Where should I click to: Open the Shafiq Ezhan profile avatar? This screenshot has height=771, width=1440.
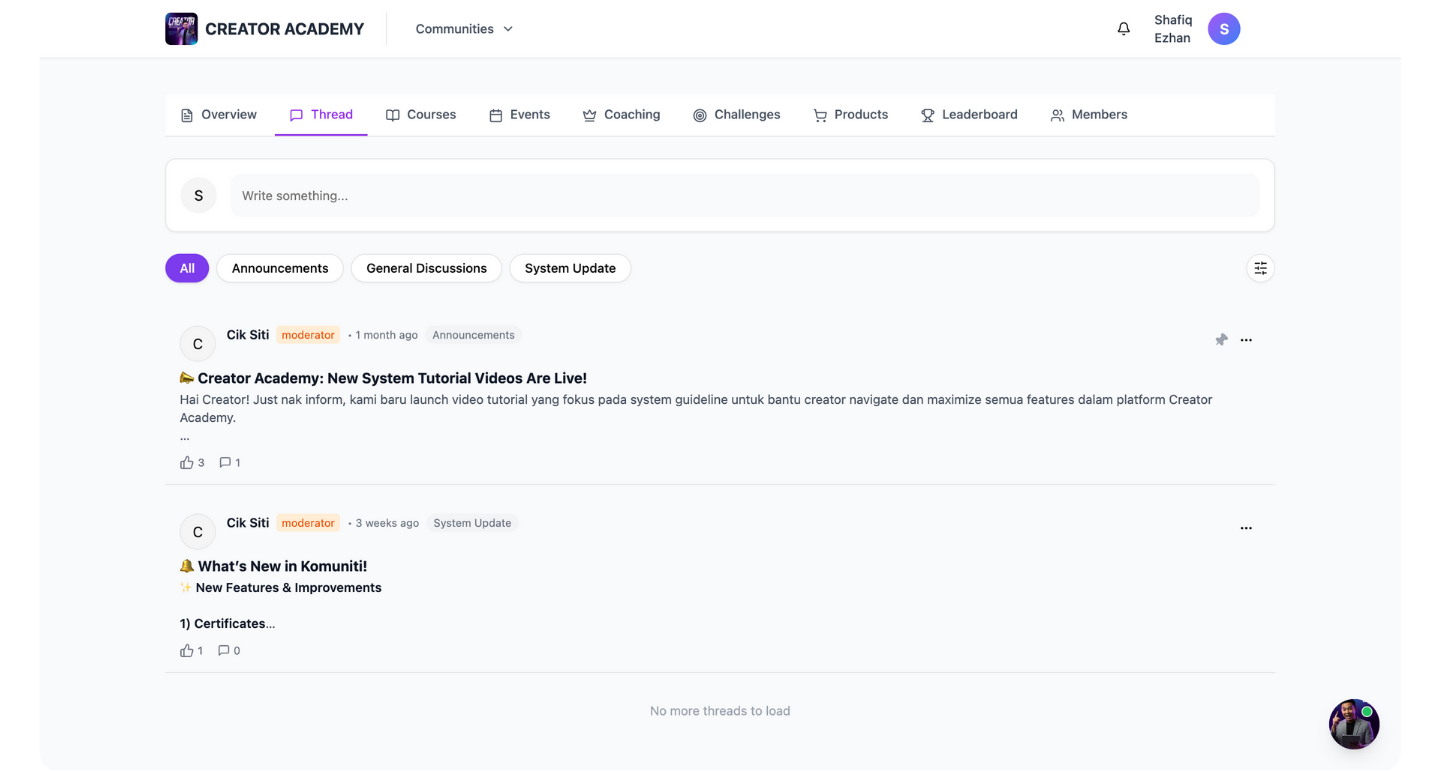coord(1223,29)
